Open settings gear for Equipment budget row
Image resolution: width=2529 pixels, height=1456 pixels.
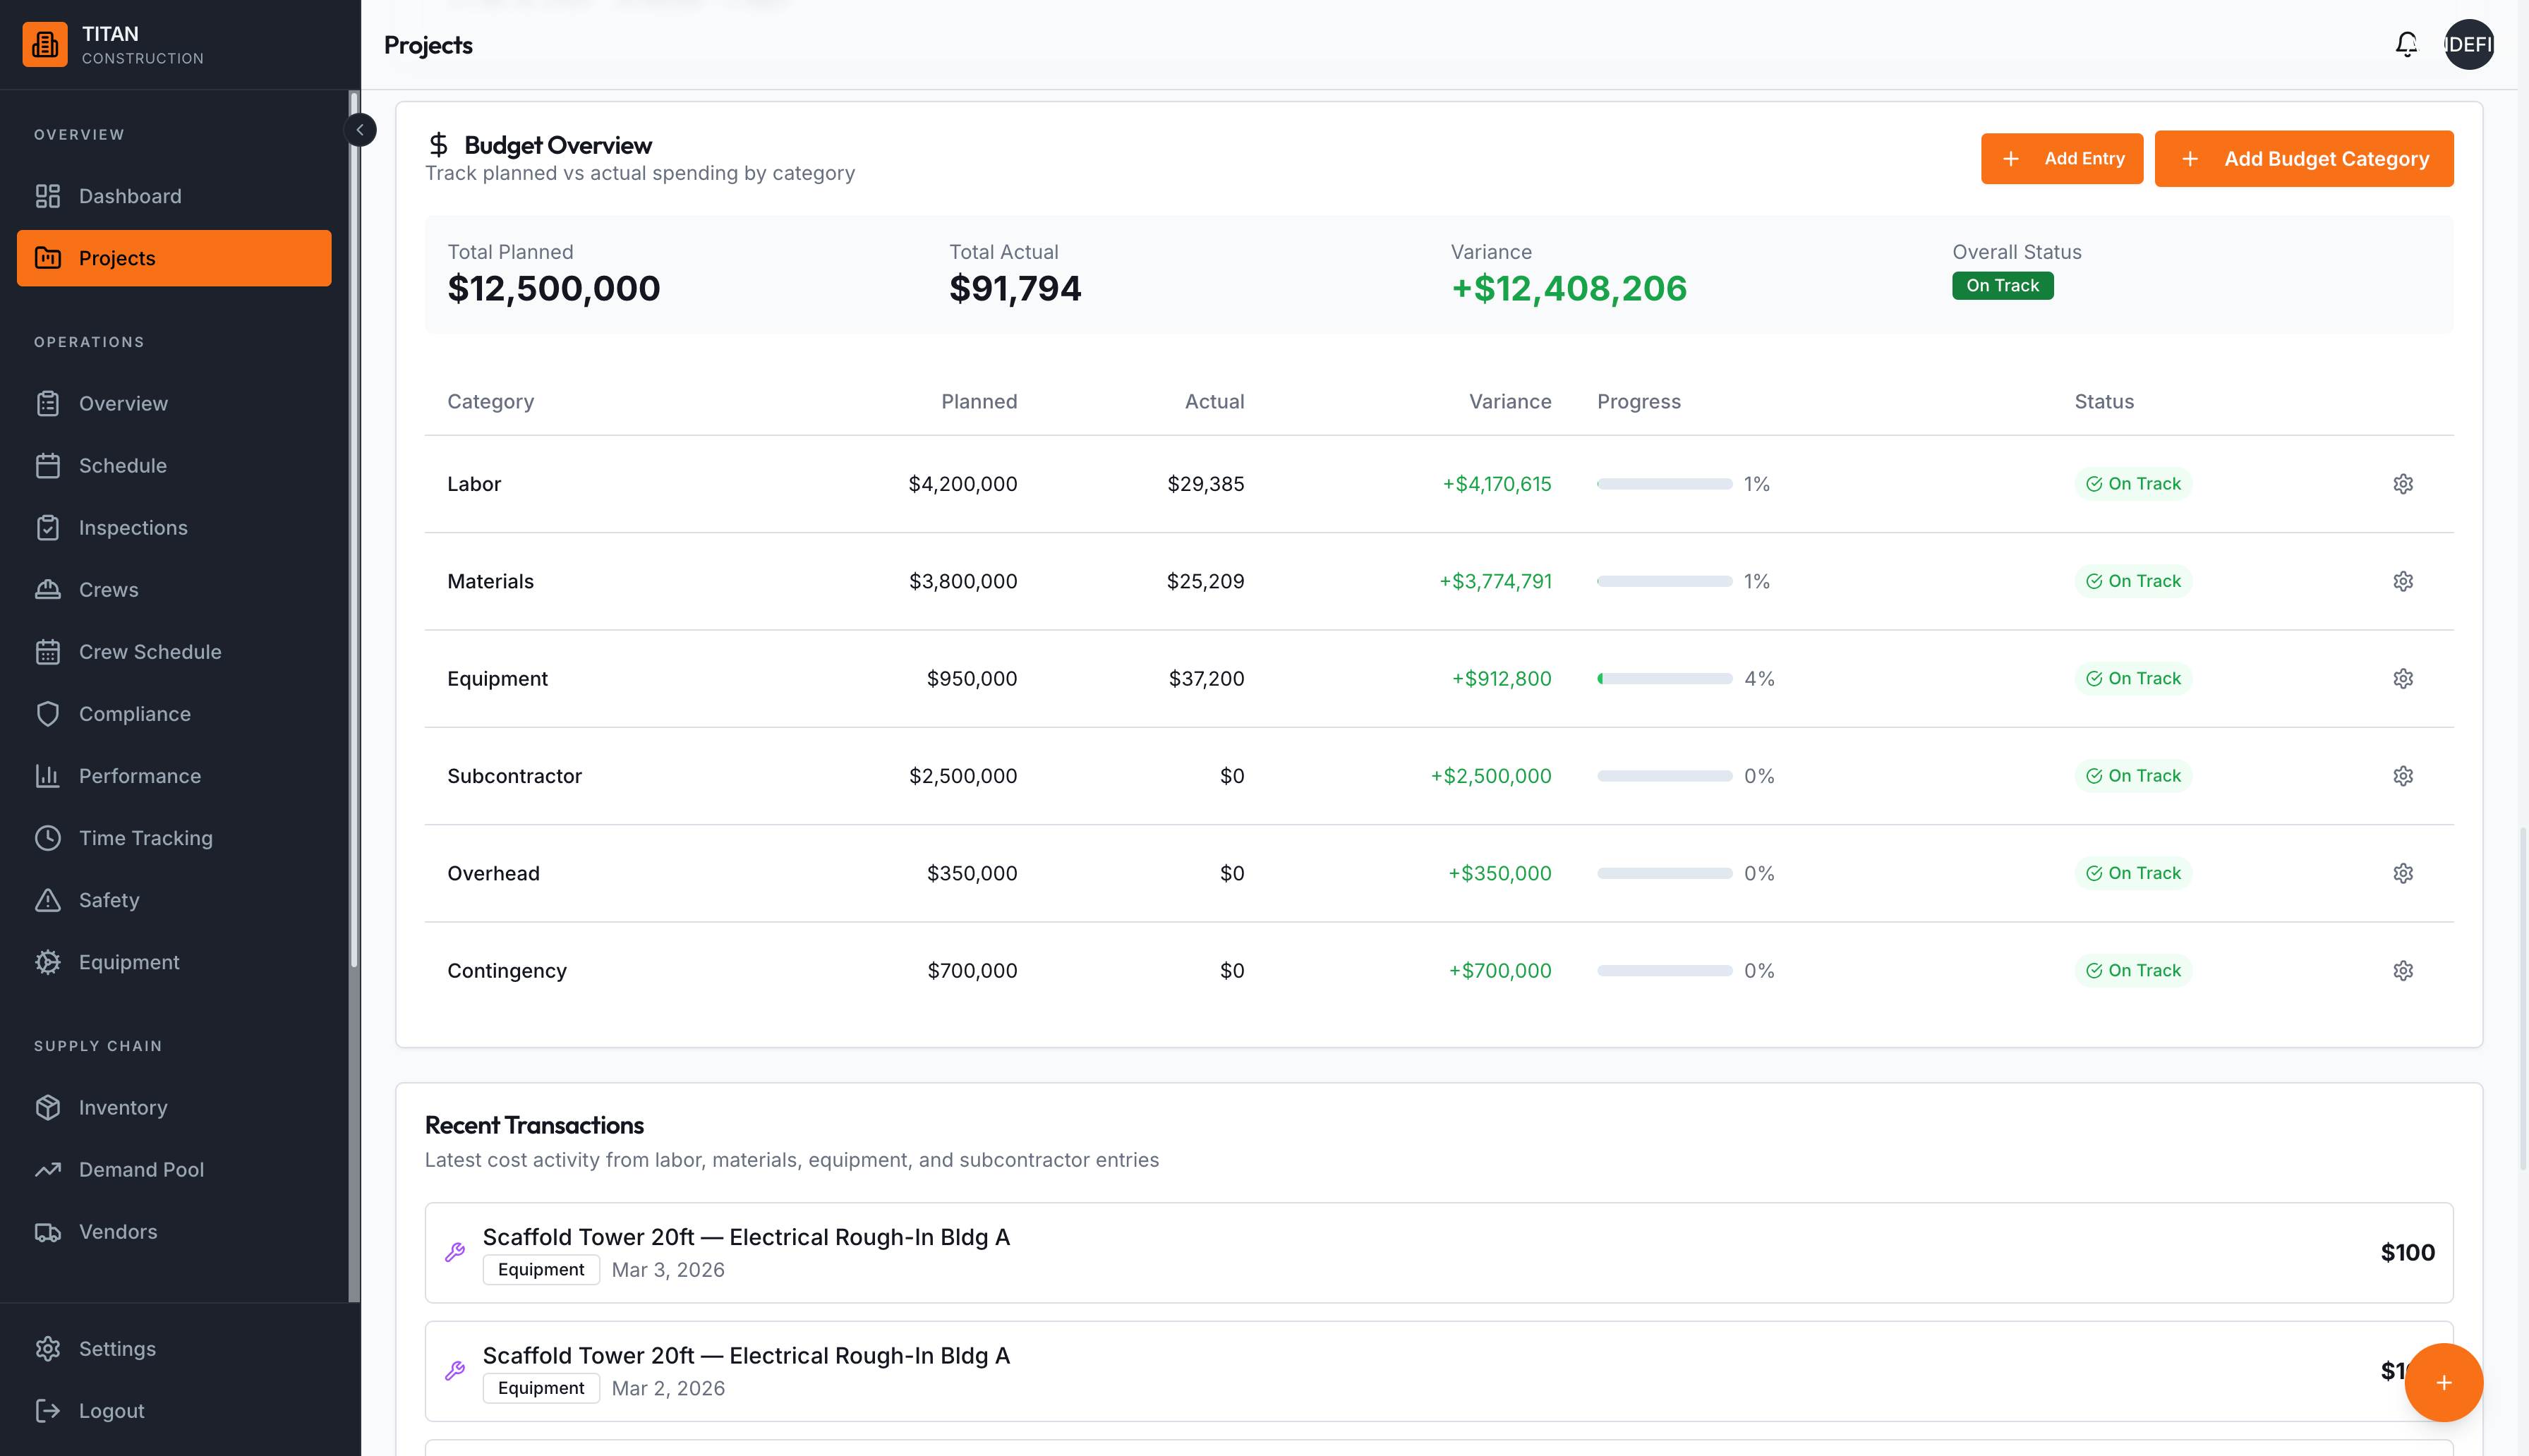[2403, 679]
